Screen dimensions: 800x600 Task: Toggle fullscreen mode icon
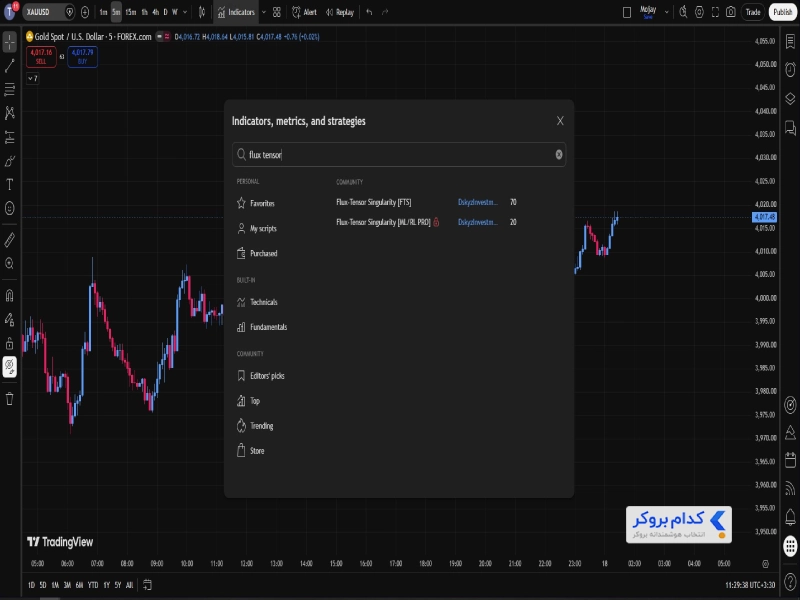(x=715, y=12)
